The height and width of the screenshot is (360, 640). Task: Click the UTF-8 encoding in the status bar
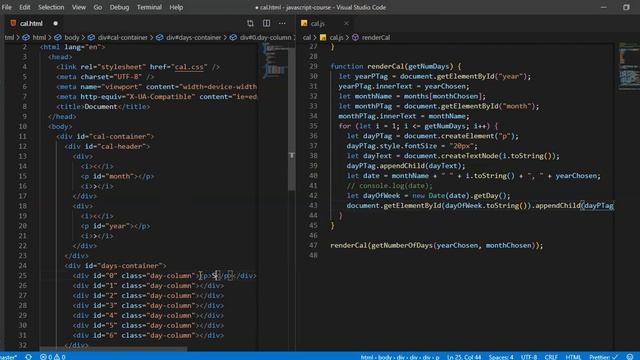(529, 357)
